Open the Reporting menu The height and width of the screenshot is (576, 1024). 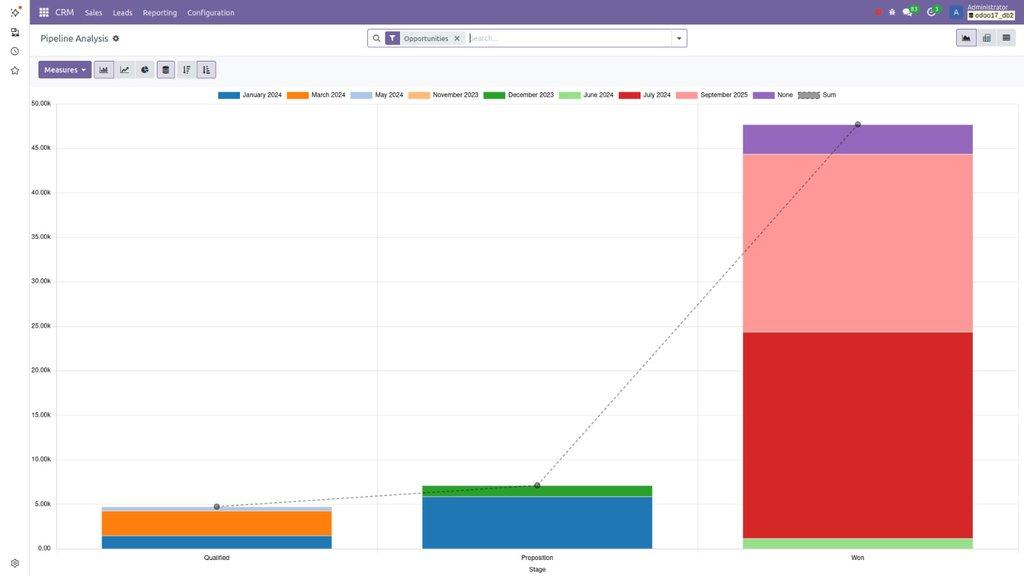pos(159,12)
